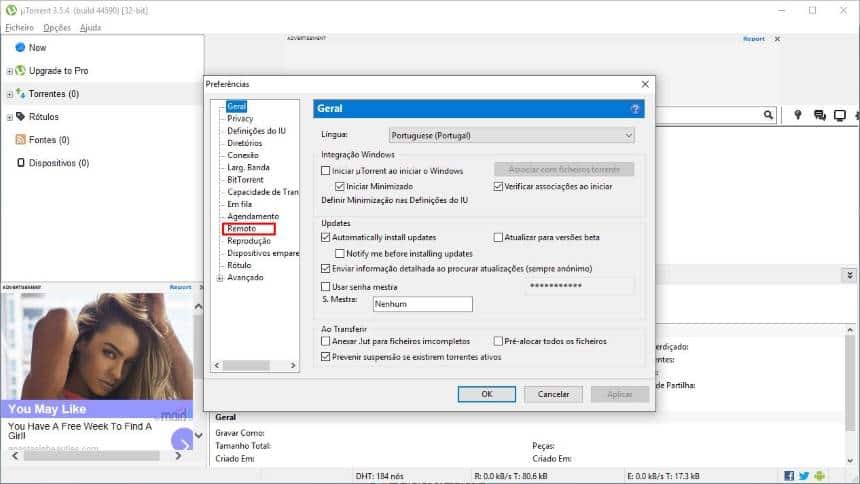Click the Facebook icon in status bar
This screenshot has width=860, height=484.
(x=789, y=476)
